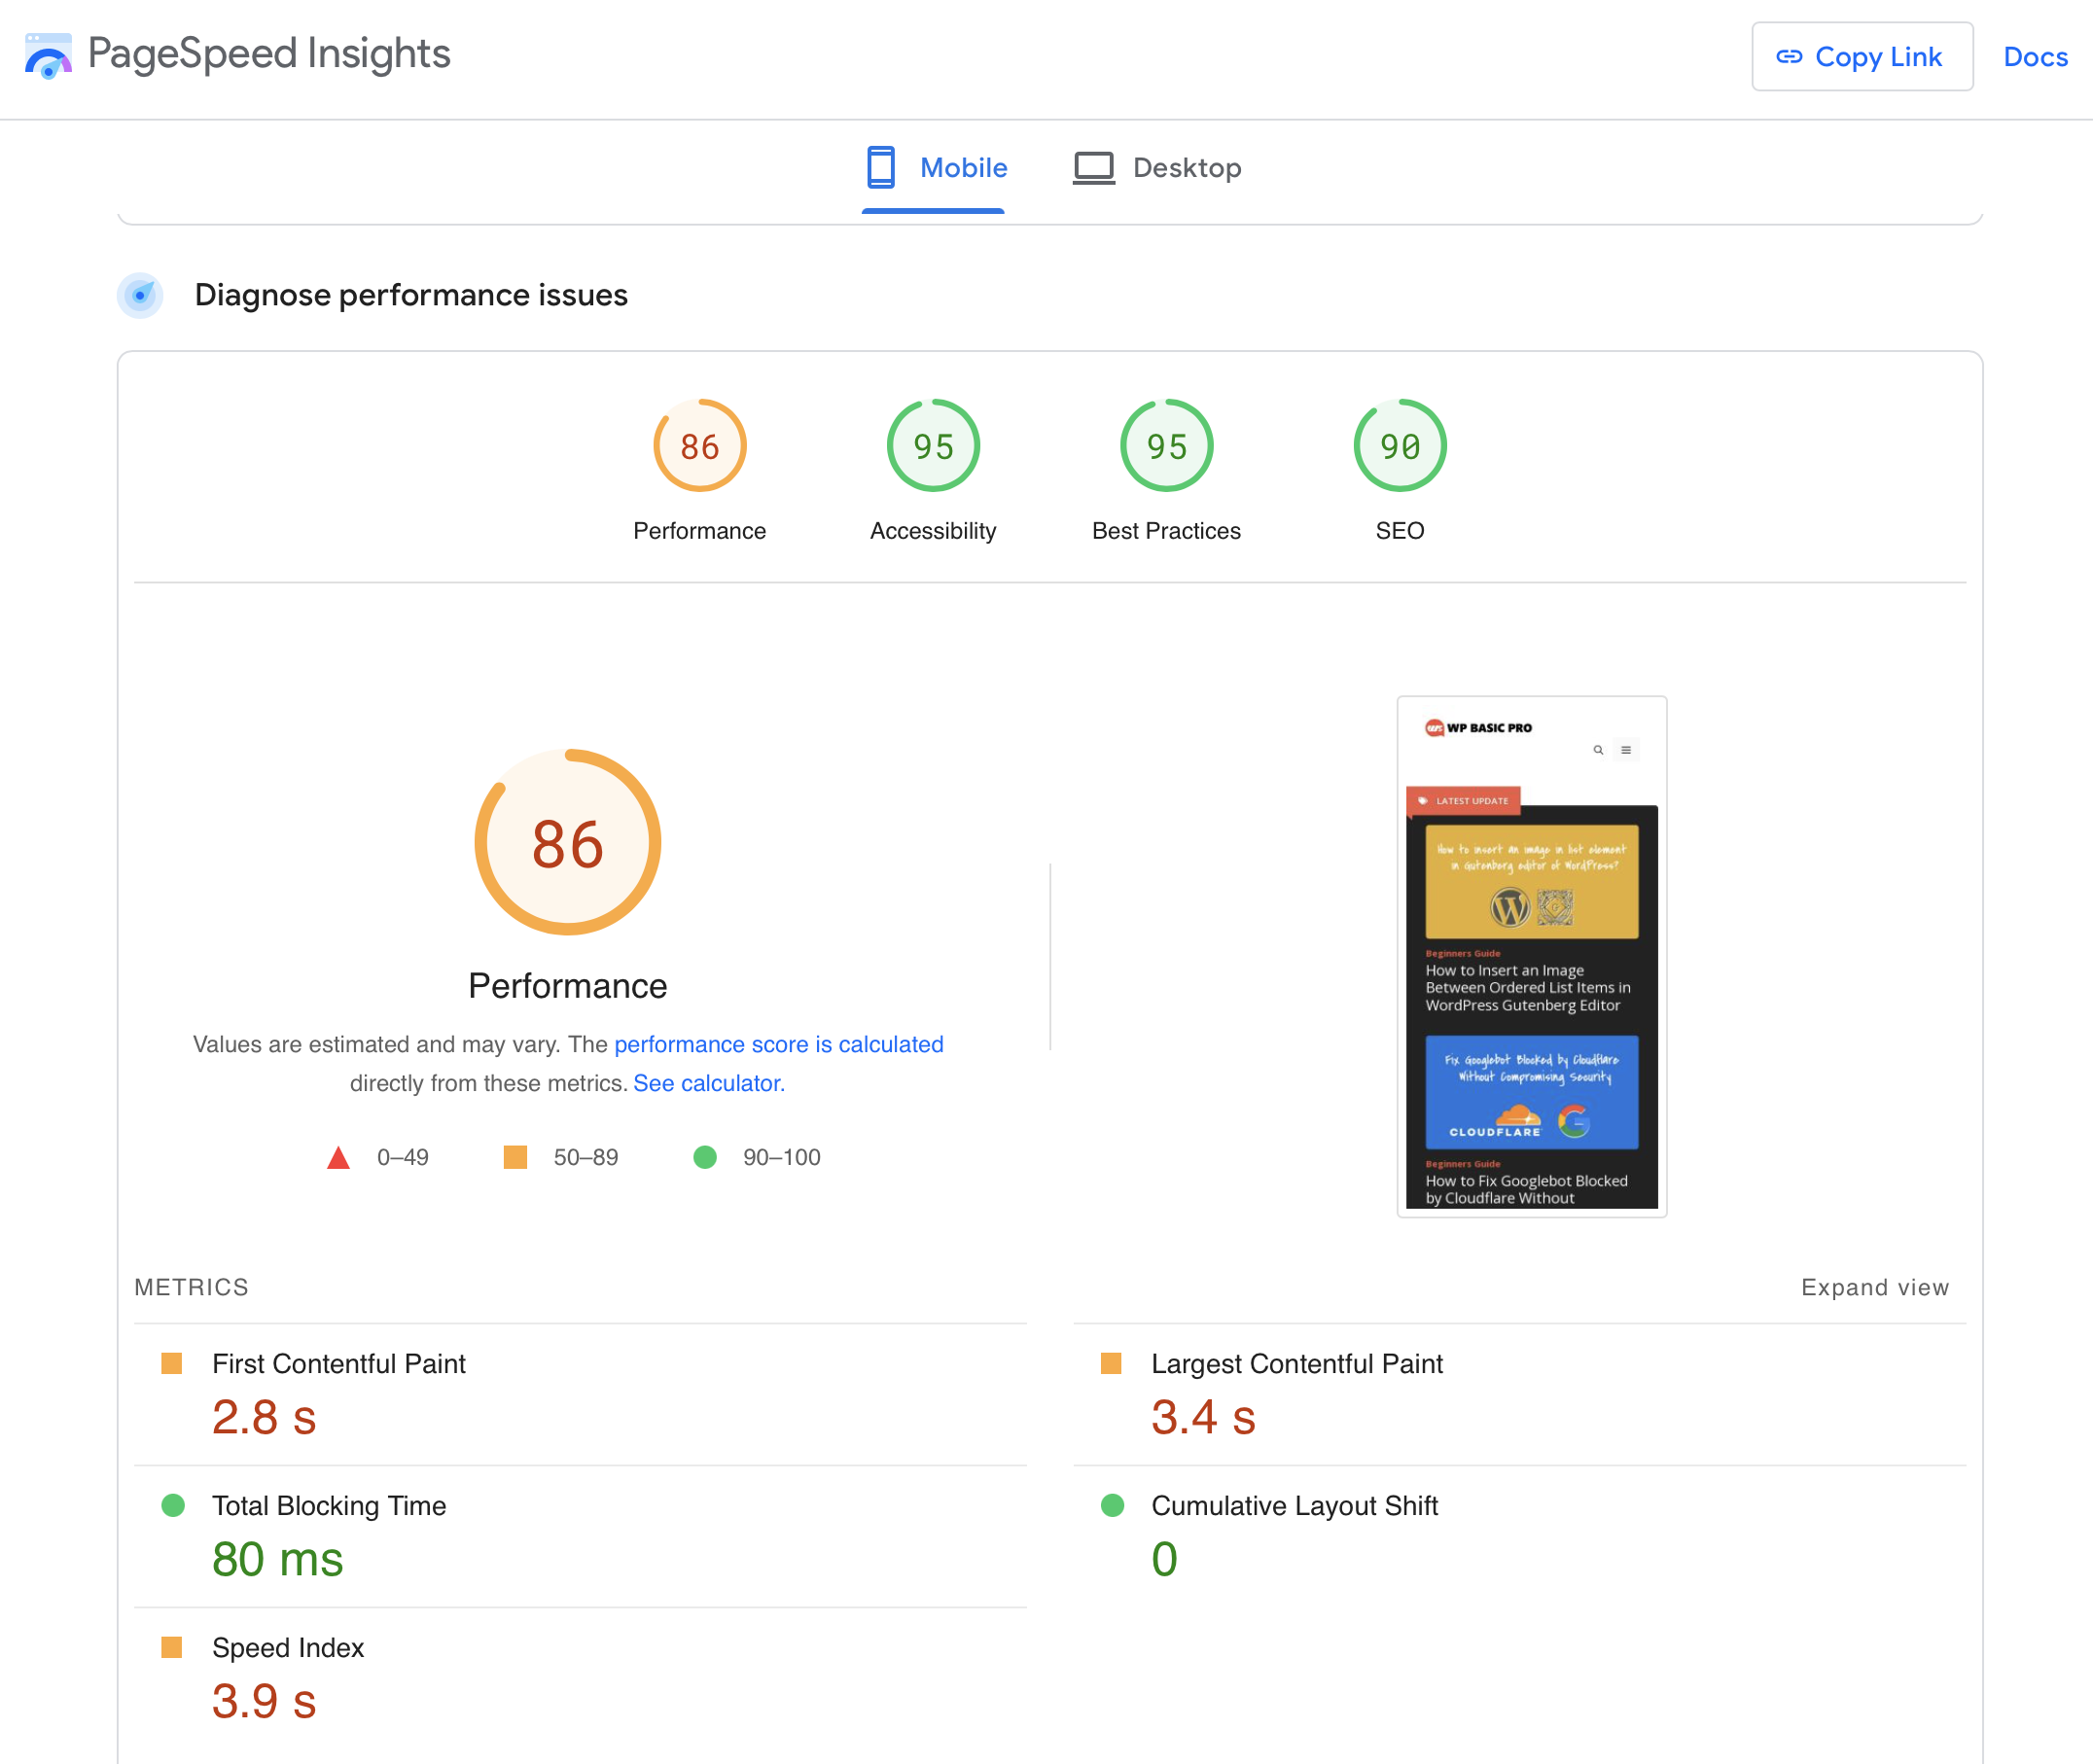Toggle Expand view for metrics
2093x1764 pixels.
coord(1875,1287)
